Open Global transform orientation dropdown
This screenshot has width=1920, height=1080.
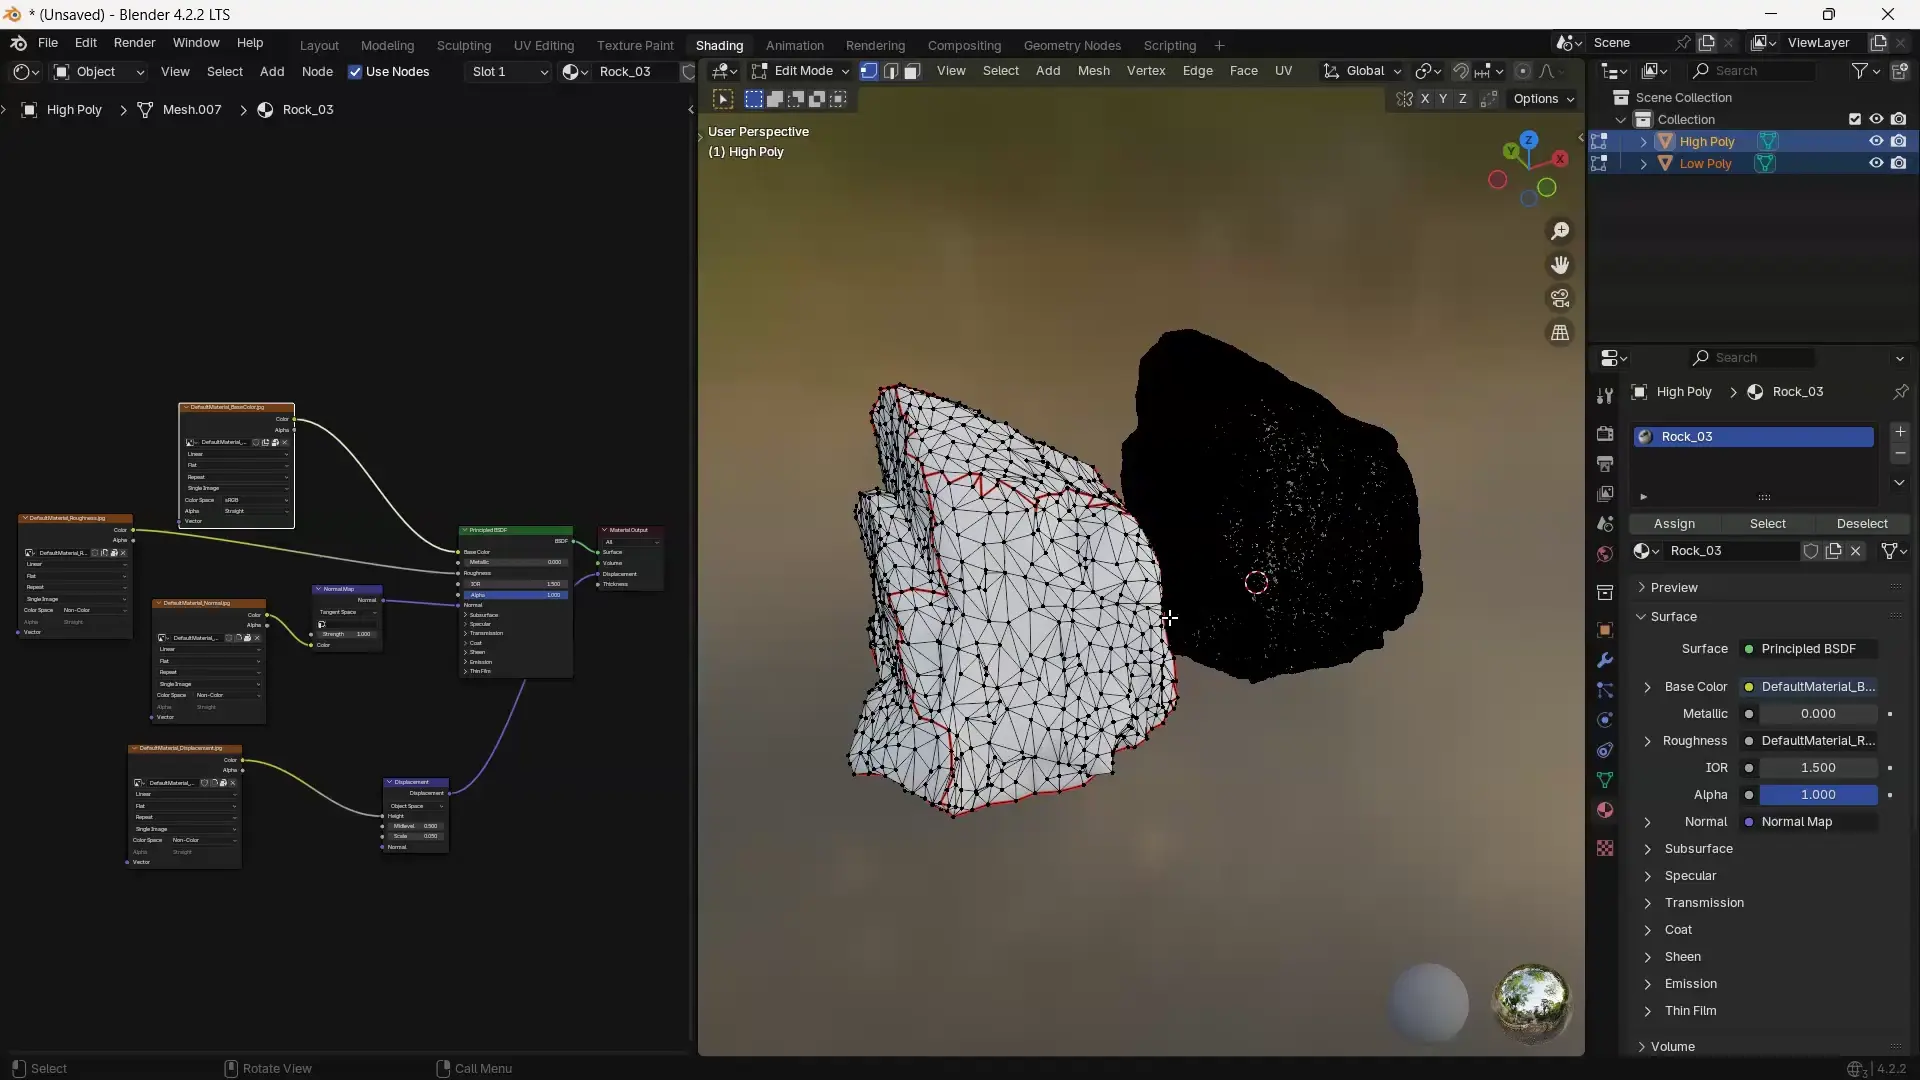[1363, 71]
